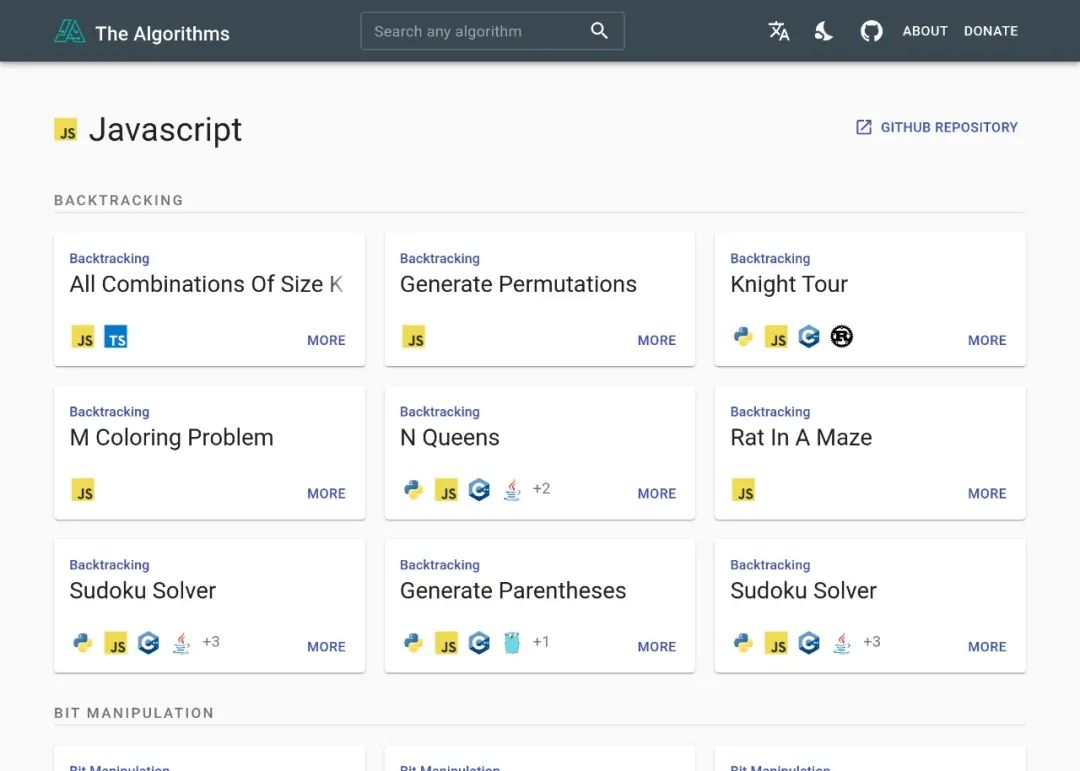Select TypeScript icon on All Combinations card
1080x771 pixels.
pos(116,337)
